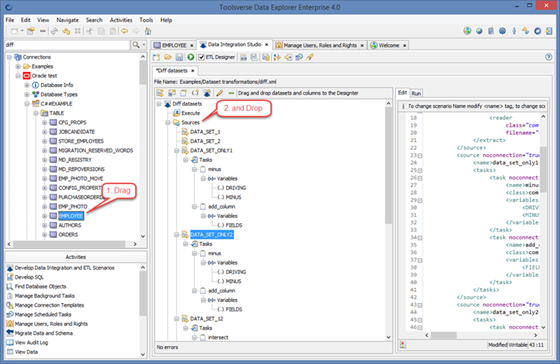
Task: Open Manage Scheduled Tasks activity
Action: point(43,314)
